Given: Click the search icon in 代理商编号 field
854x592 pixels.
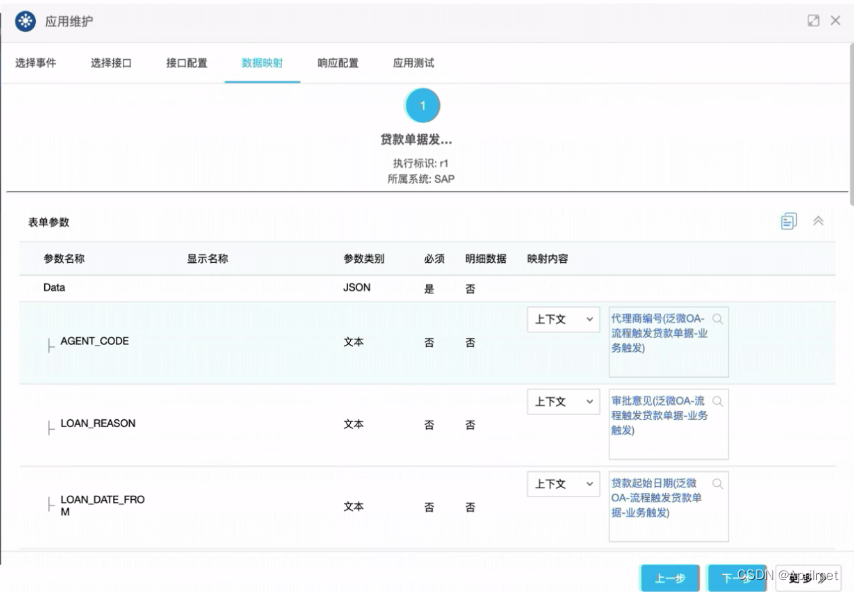Looking at the screenshot, I should [718, 319].
